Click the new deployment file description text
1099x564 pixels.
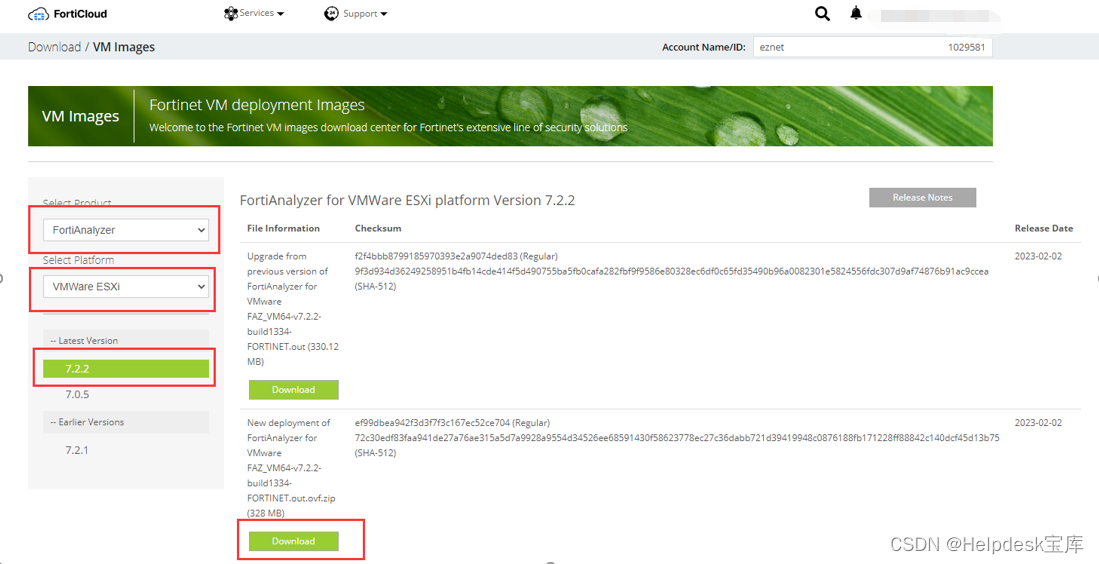(x=291, y=468)
